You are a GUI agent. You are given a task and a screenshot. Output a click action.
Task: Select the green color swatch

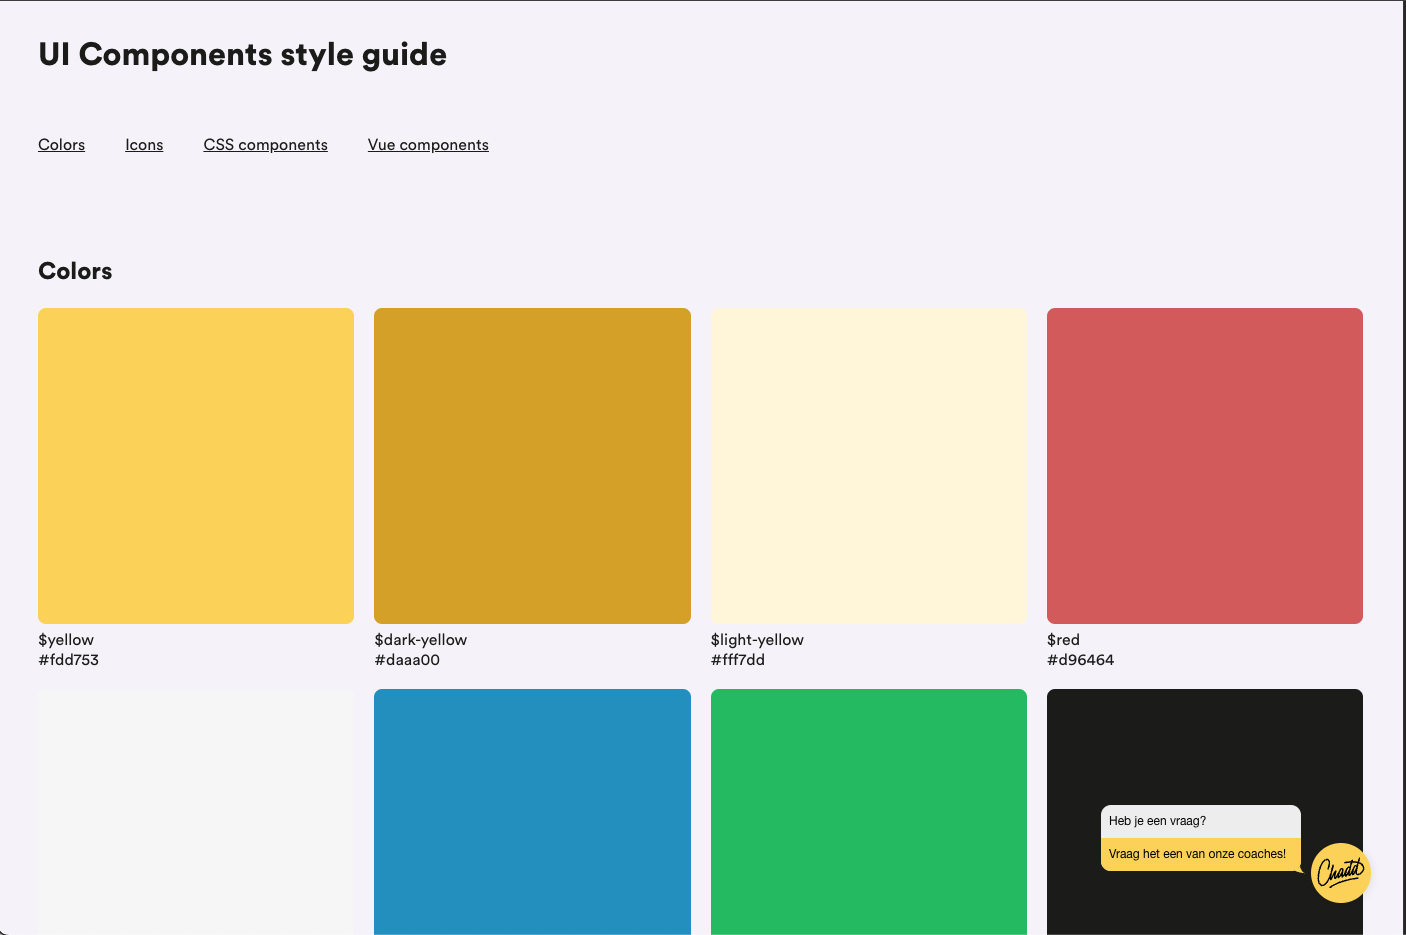click(869, 812)
